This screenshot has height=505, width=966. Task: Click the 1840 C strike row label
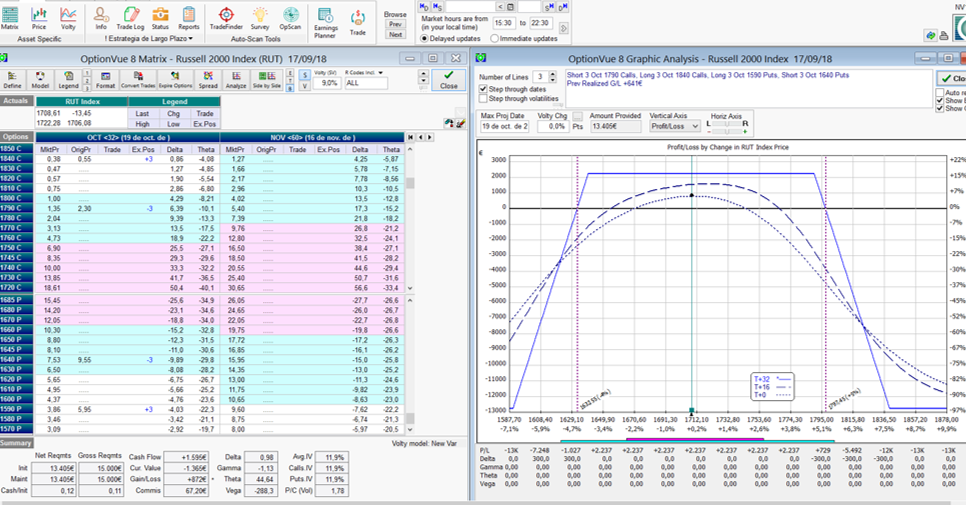coord(16,158)
